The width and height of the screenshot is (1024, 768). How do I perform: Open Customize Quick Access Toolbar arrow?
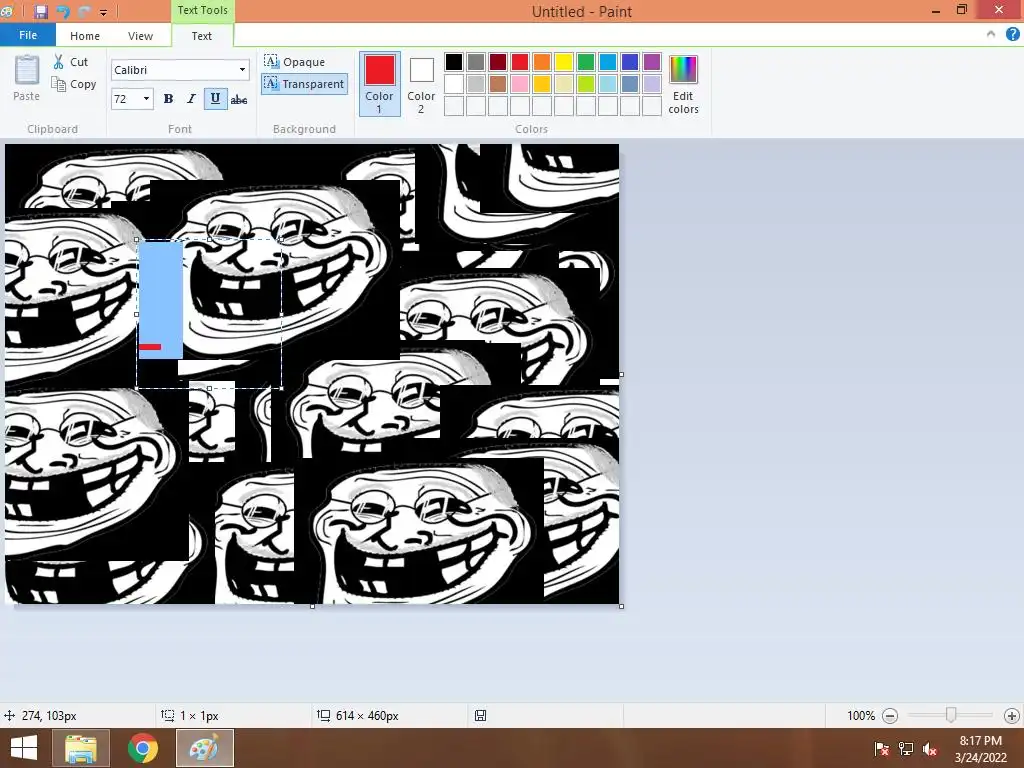pos(103,12)
